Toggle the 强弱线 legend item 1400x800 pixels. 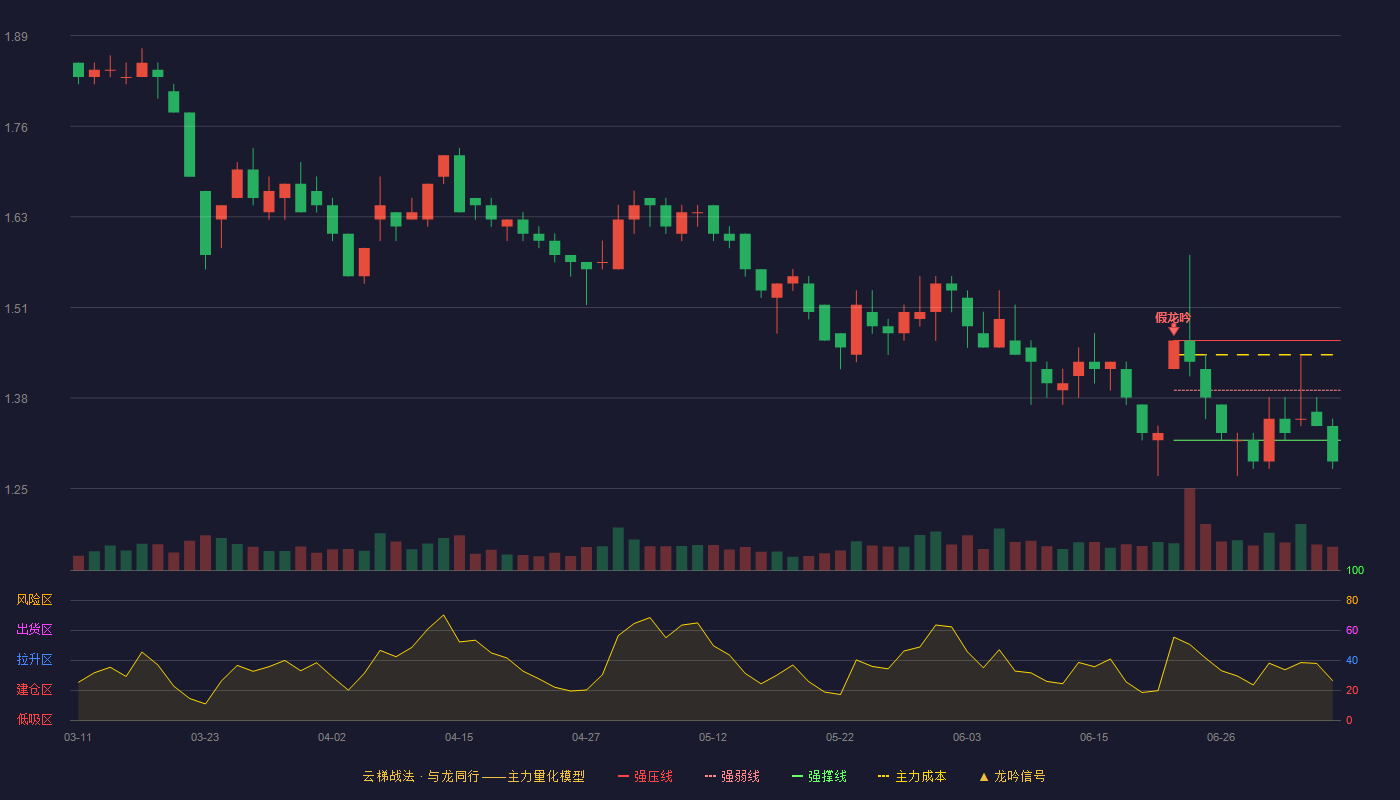coord(732,776)
